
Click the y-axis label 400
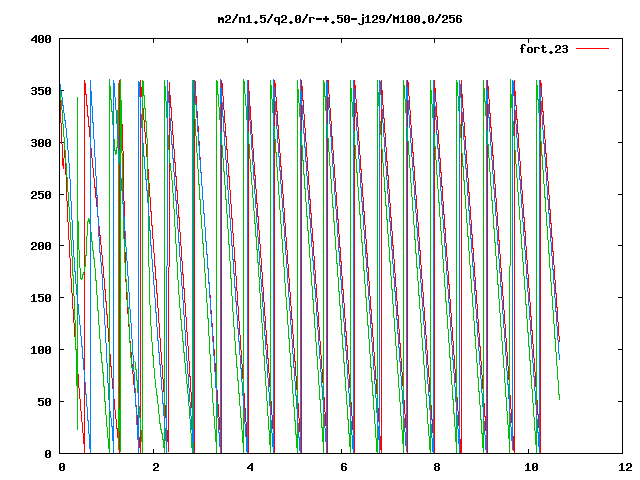coord(41,39)
